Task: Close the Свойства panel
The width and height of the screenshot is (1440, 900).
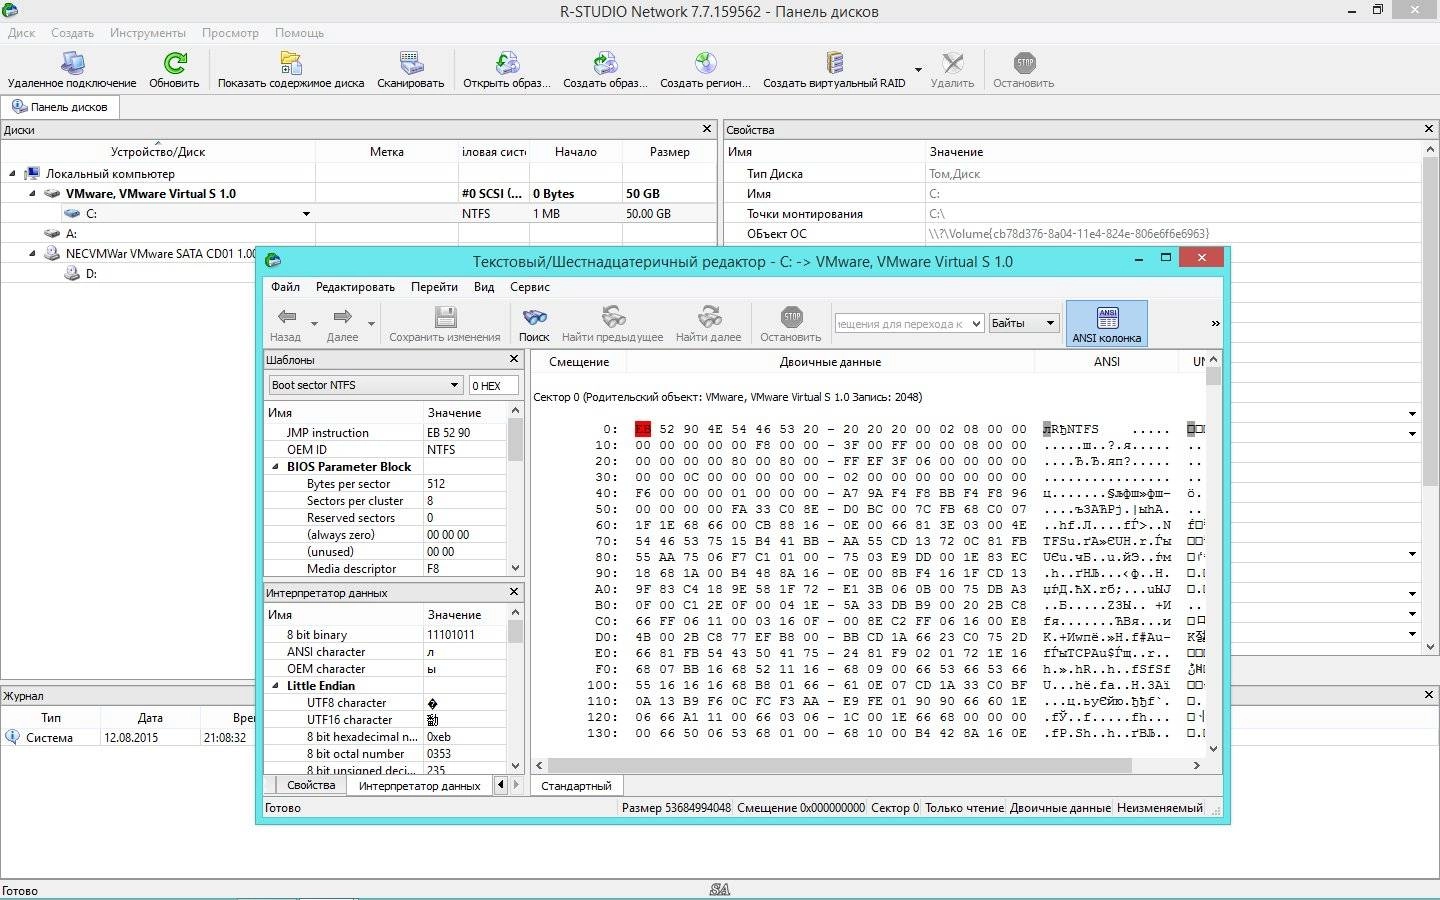Action: coord(1428,129)
